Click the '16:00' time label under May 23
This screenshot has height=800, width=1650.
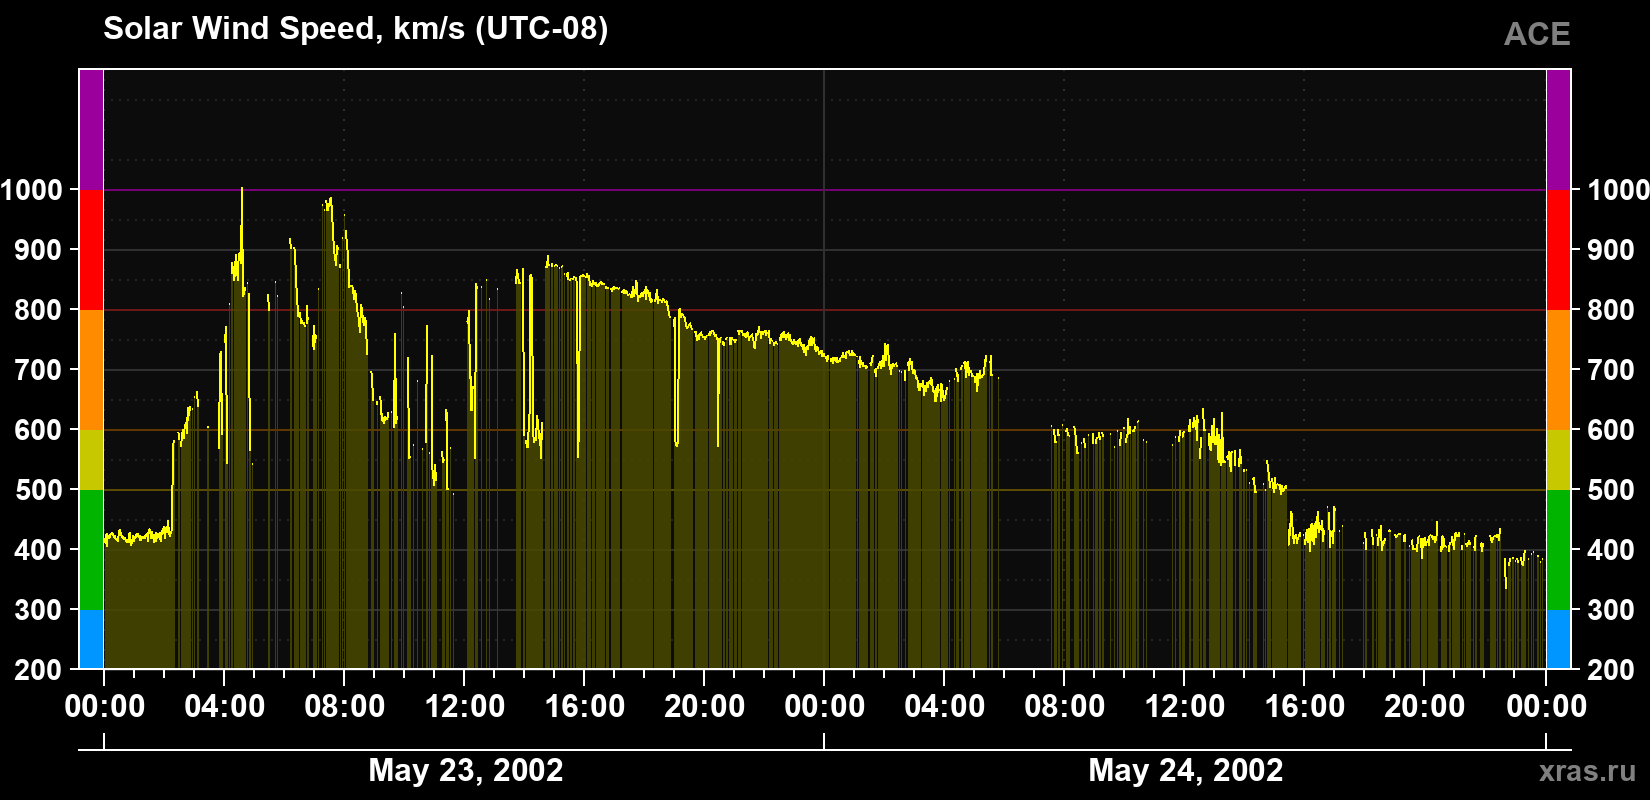[584, 707]
